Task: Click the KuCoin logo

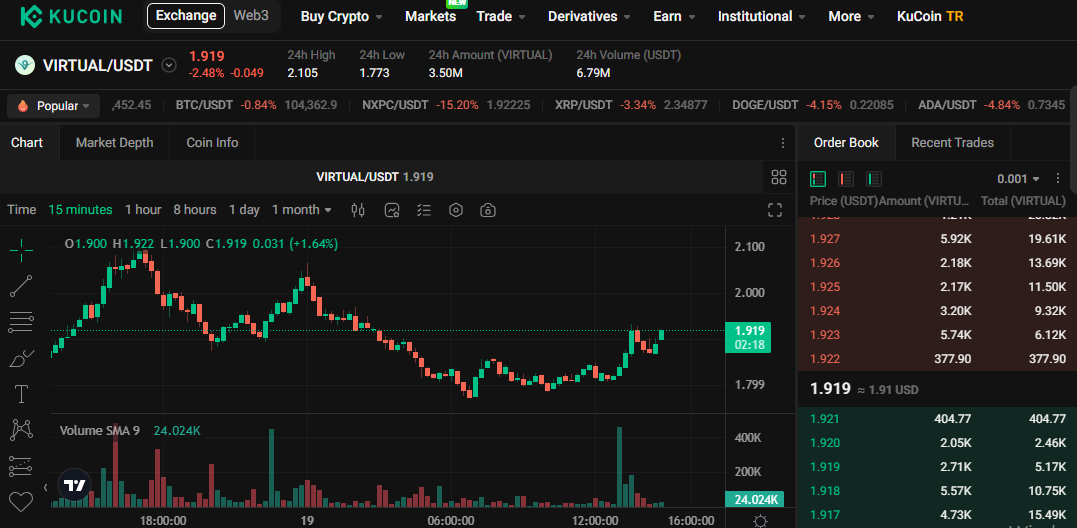Action: tap(71, 16)
